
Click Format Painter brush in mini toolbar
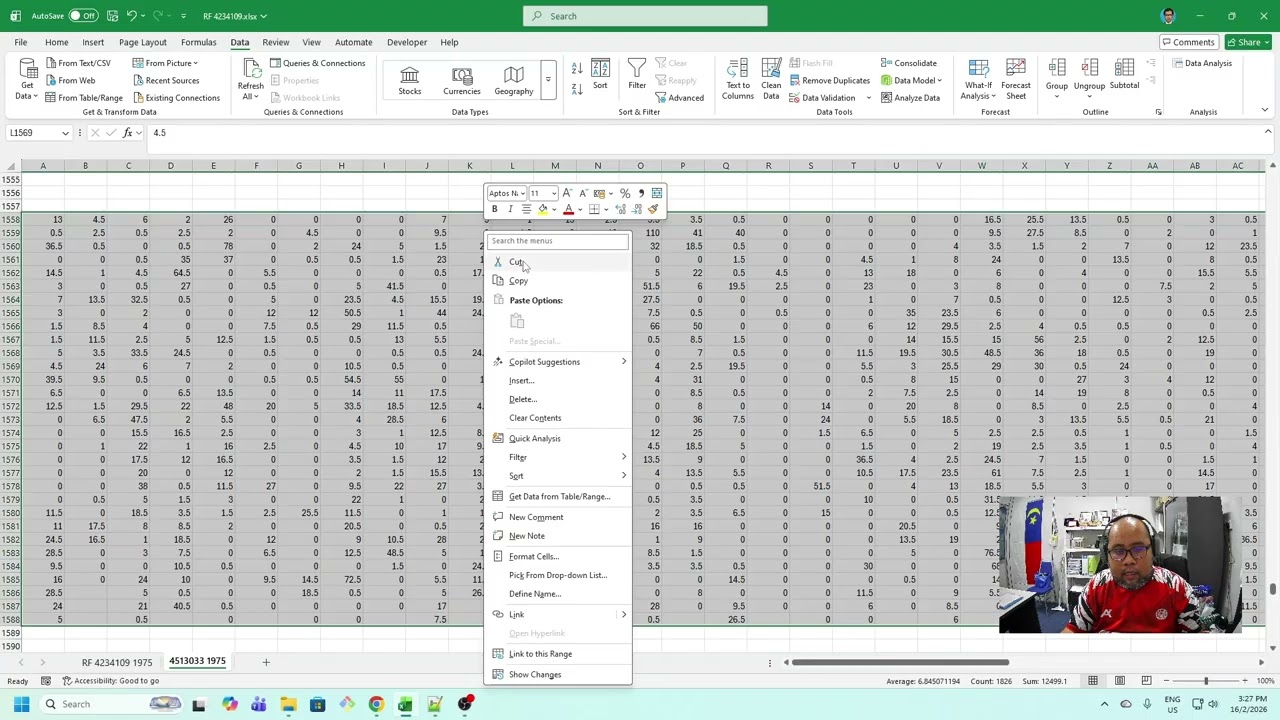653,209
